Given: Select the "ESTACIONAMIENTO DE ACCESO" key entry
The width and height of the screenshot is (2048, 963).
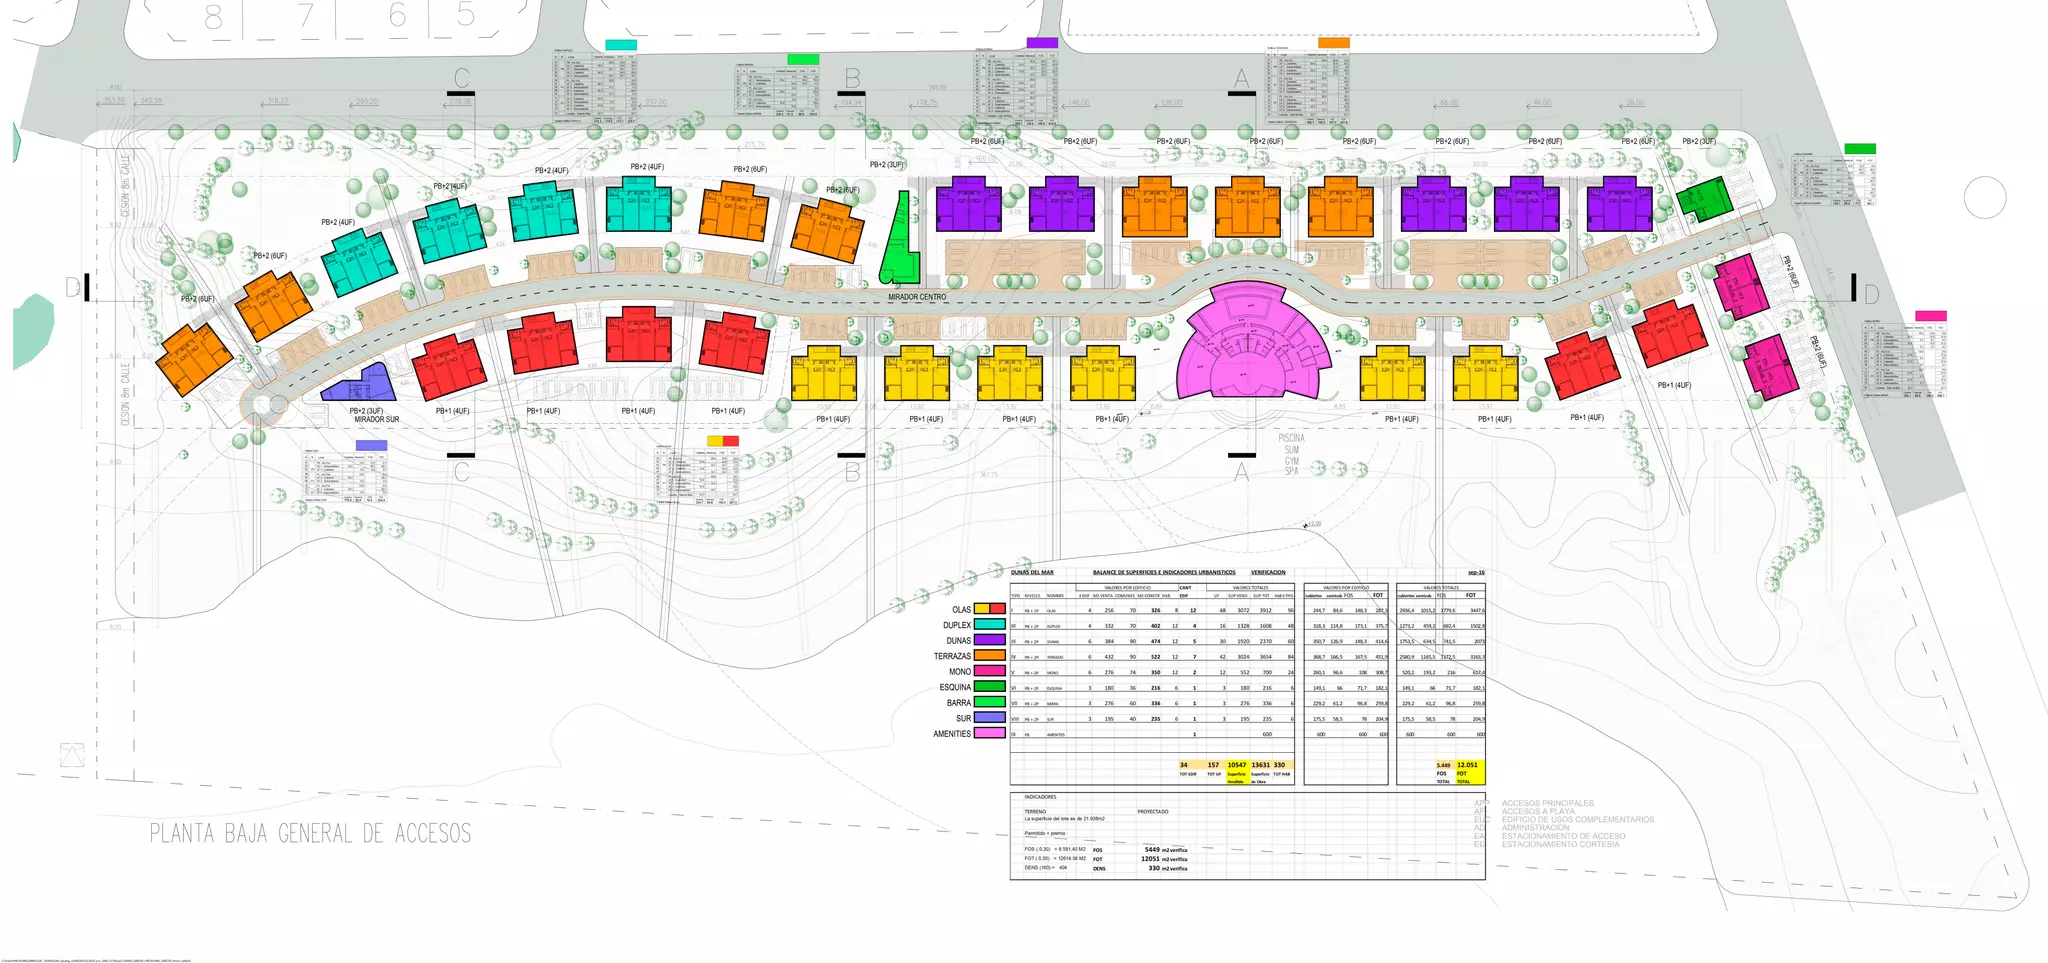Looking at the screenshot, I should coord(1563,836).
